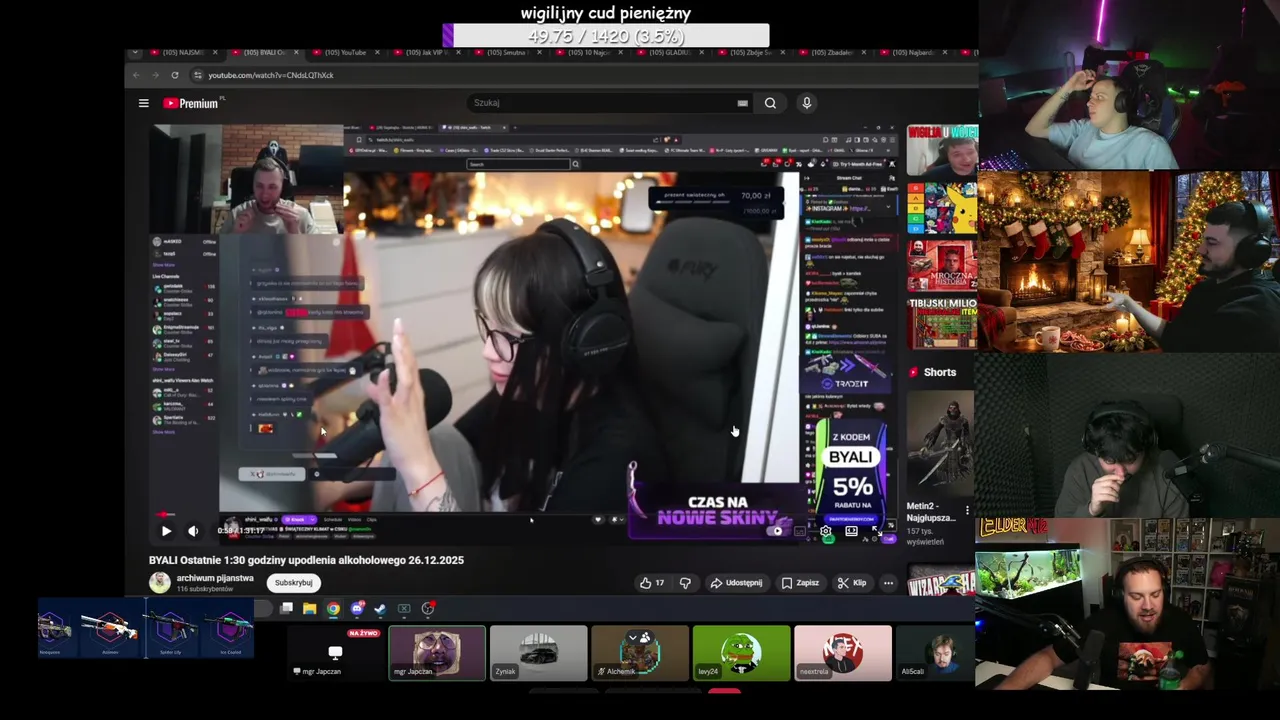Screen dimensions: 1280x720
Task: Go back in the browser
Action: (137, 75)
